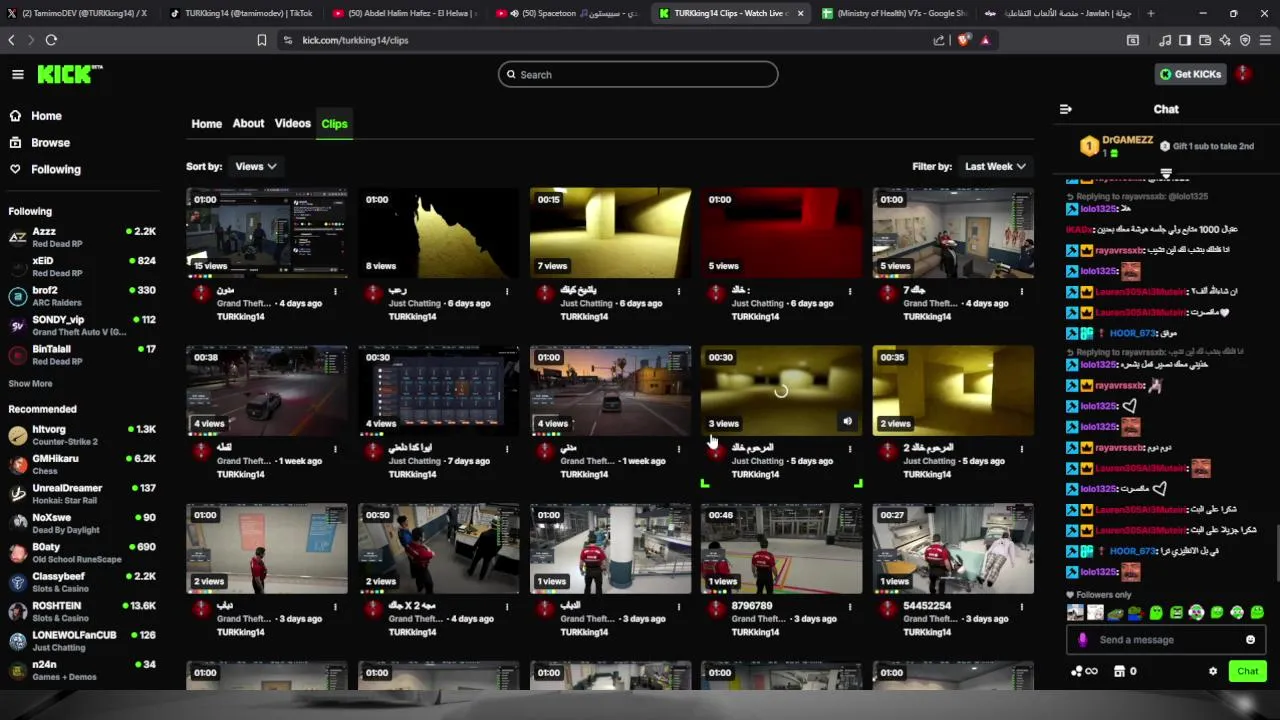
Task: Click the share icon in address bar
Action: pos(939,40)
